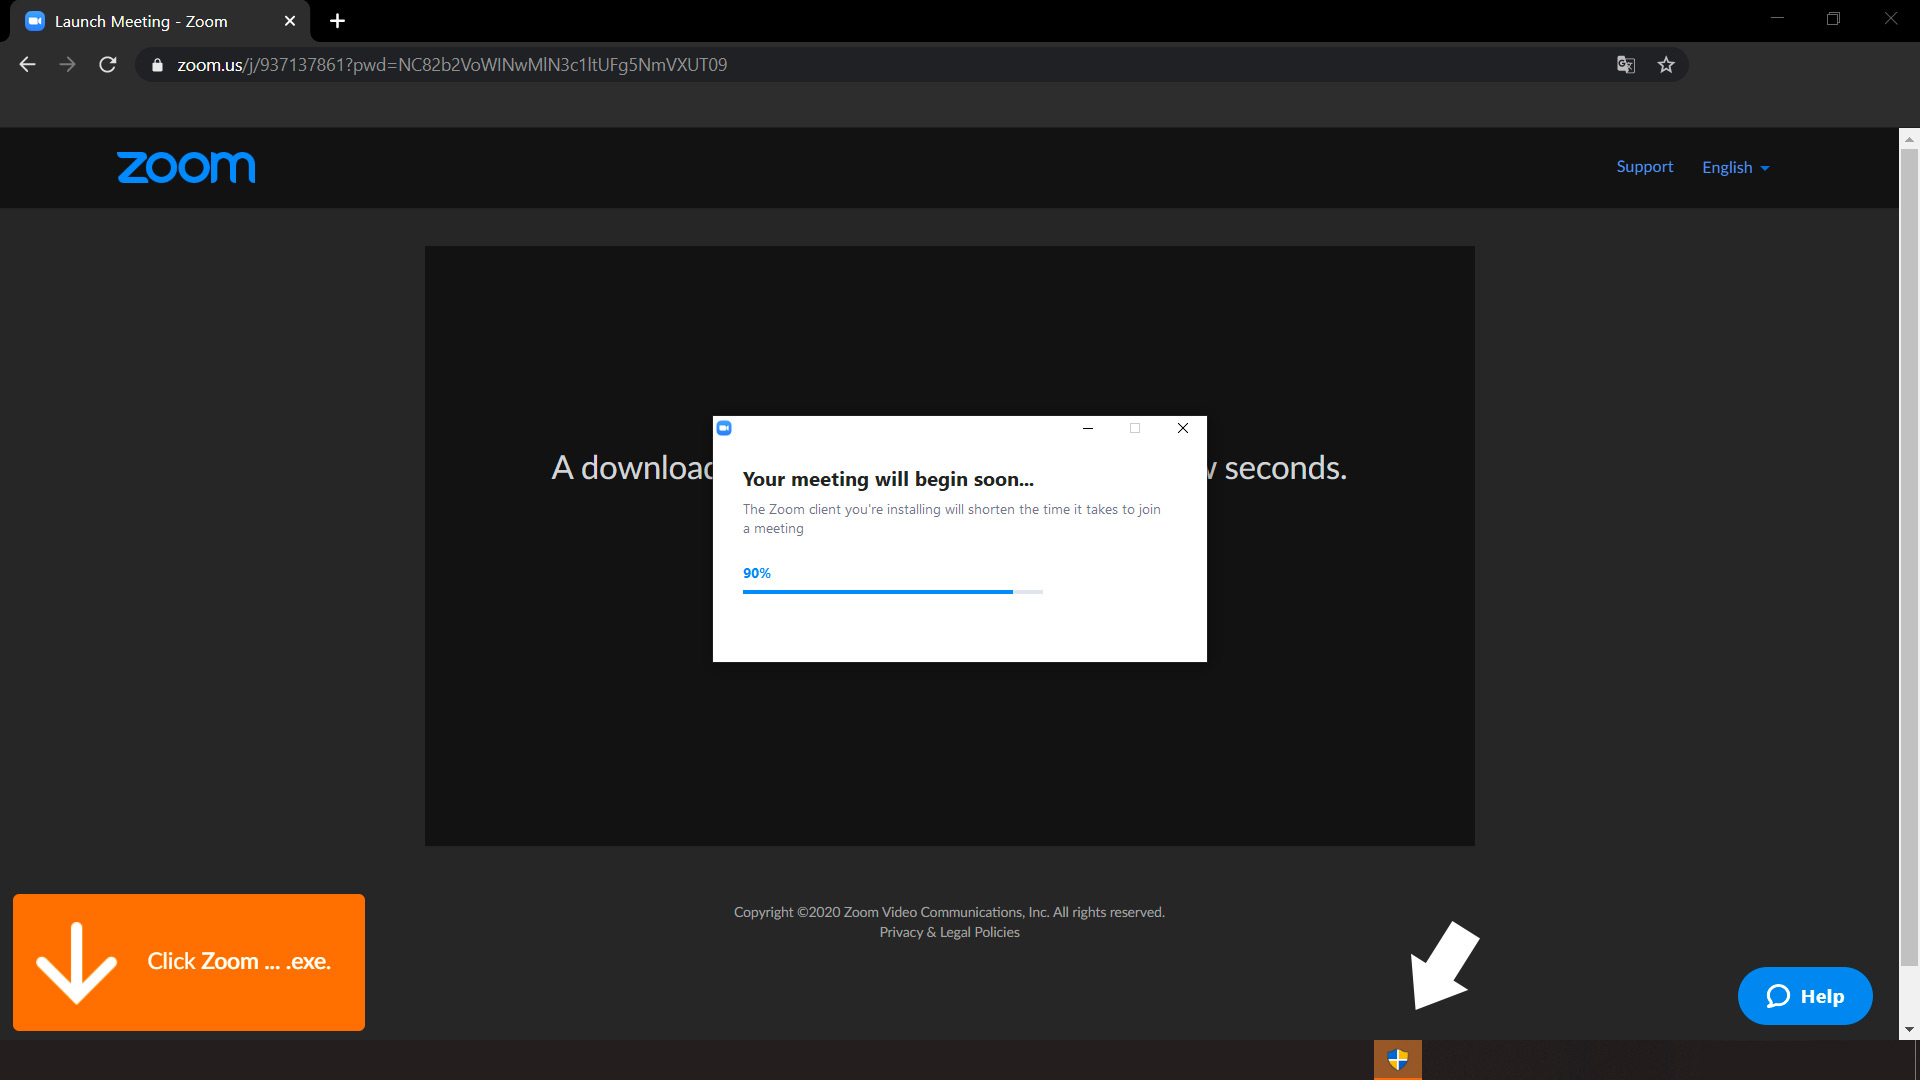Click the 90% progress label

(757, 573)
